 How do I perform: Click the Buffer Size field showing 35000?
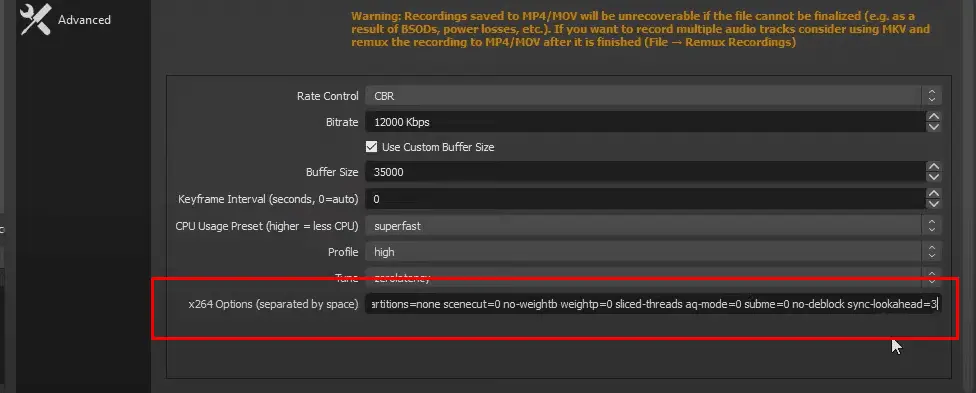645,173
